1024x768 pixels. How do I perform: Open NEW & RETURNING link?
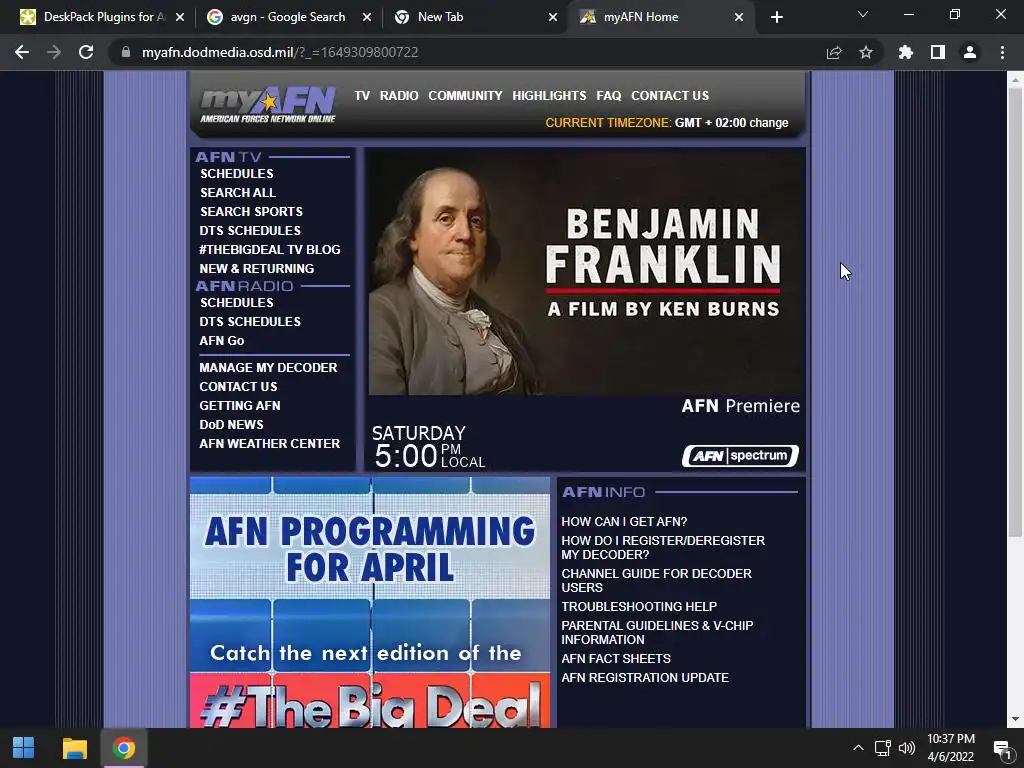click(x=257, y=268)
